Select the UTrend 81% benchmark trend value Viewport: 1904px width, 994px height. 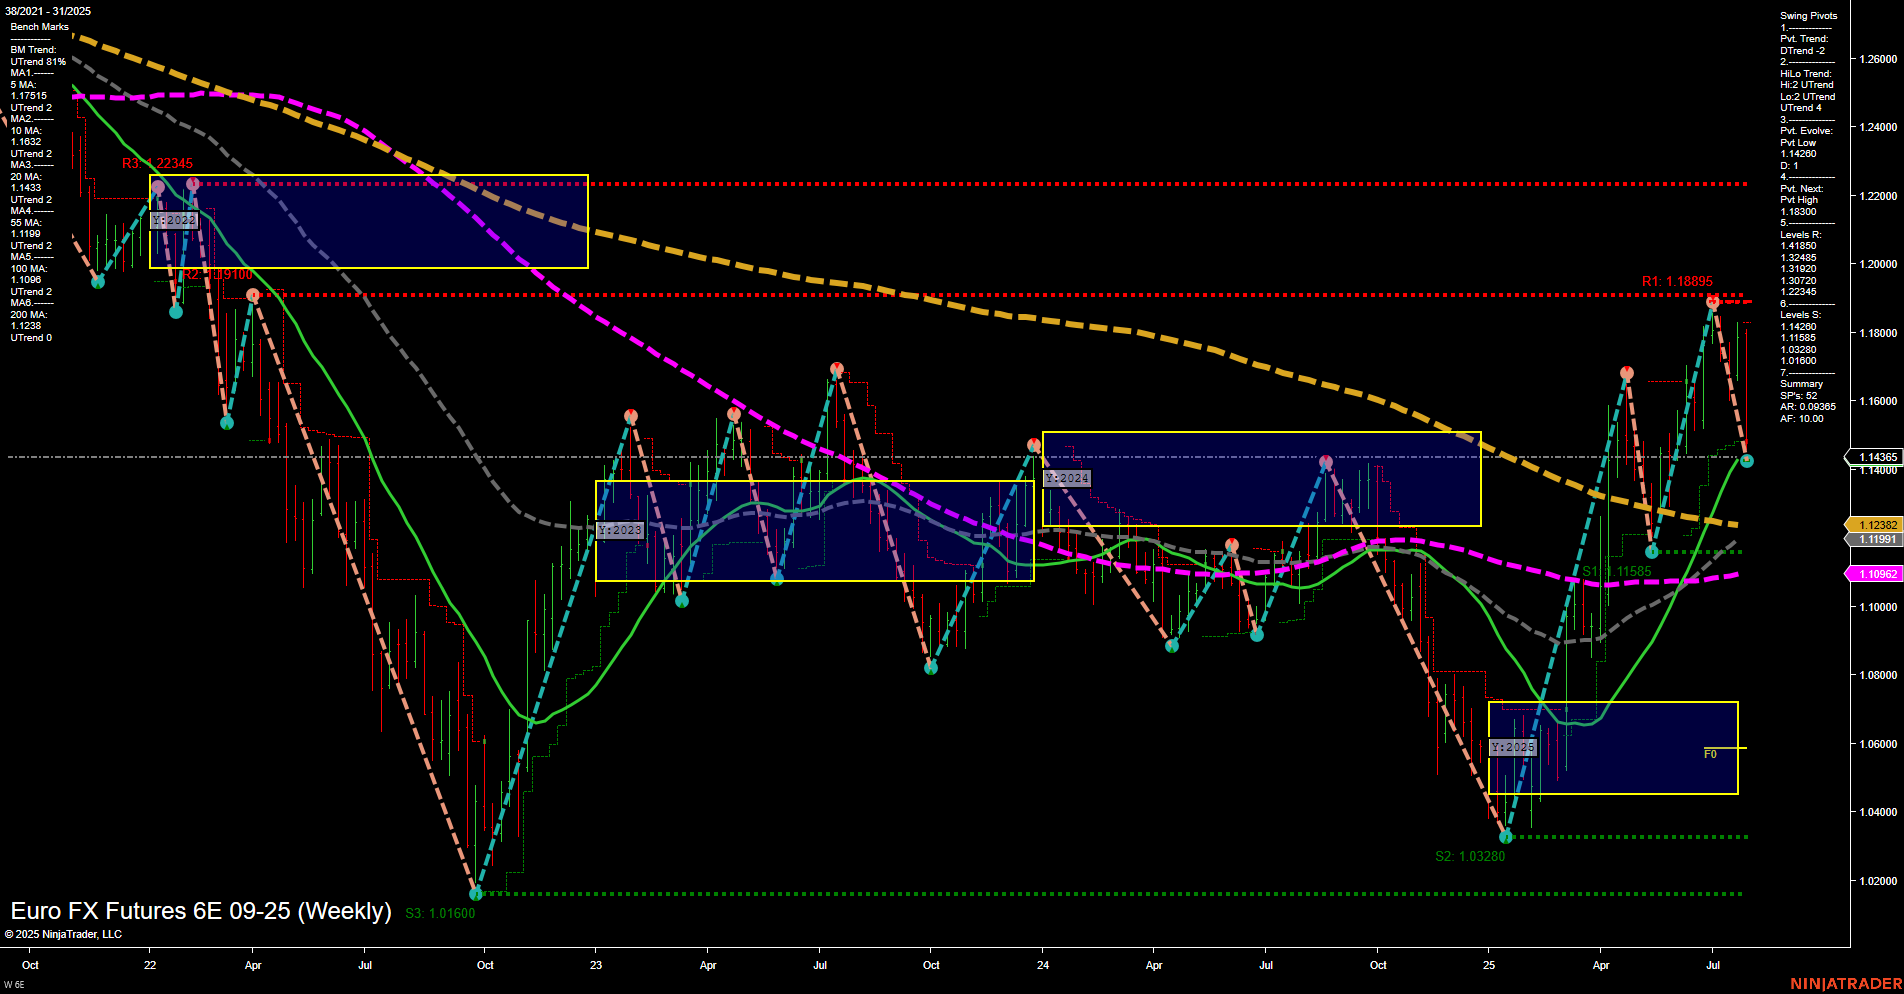pos(38,62)
